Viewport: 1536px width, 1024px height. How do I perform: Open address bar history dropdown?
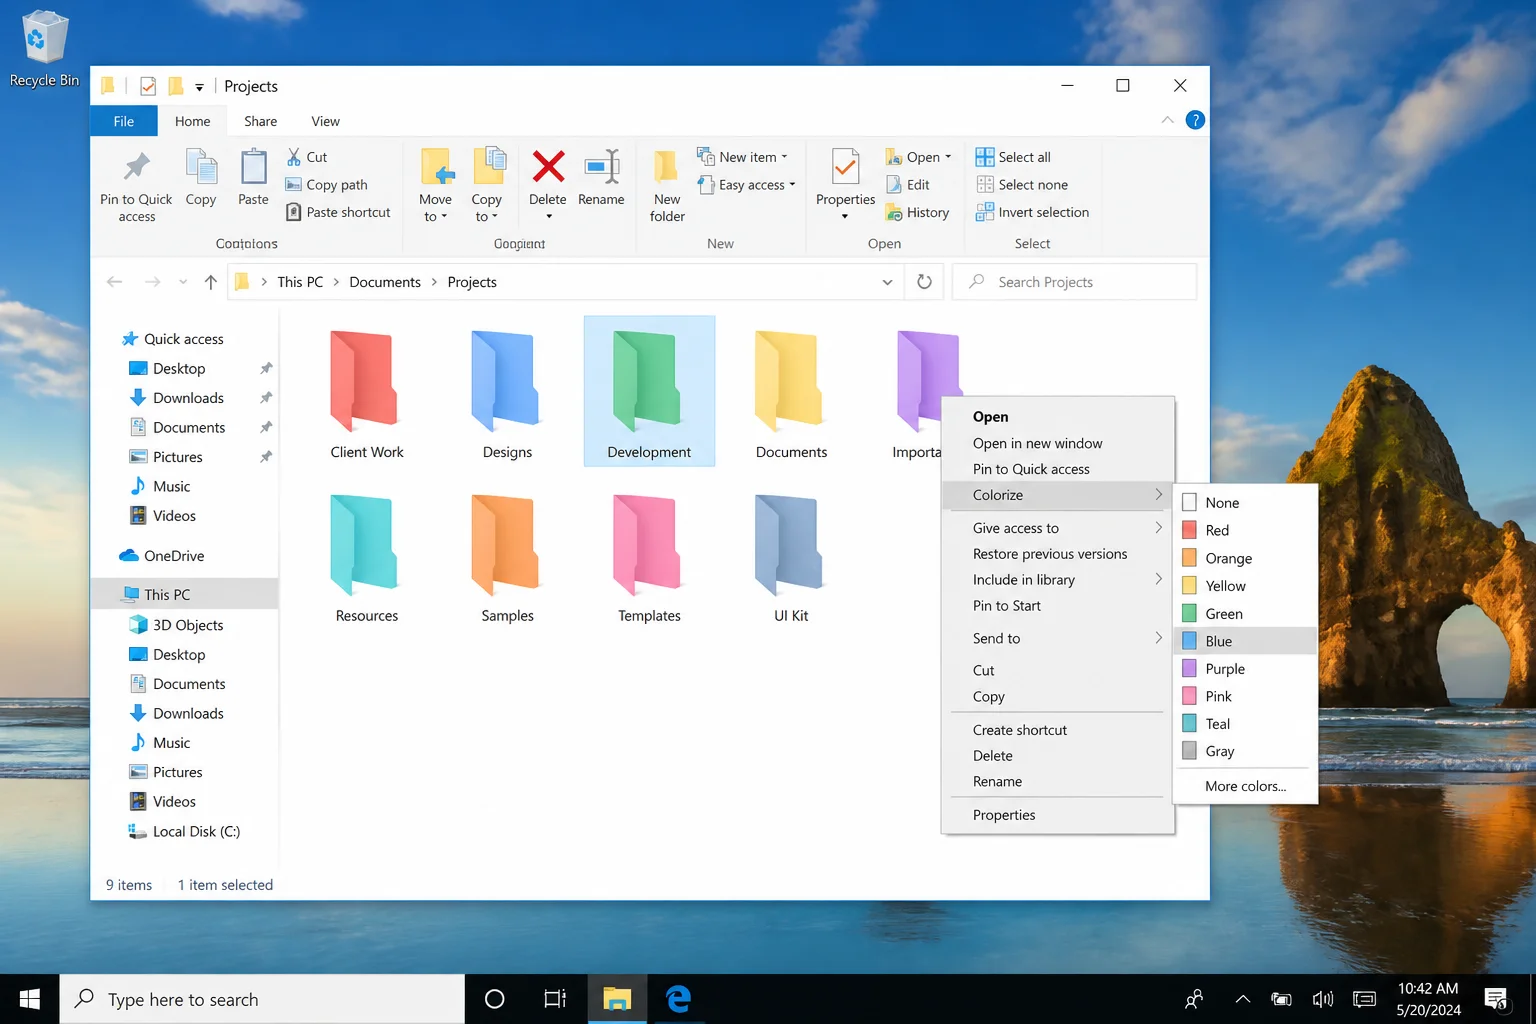point(887,282)
